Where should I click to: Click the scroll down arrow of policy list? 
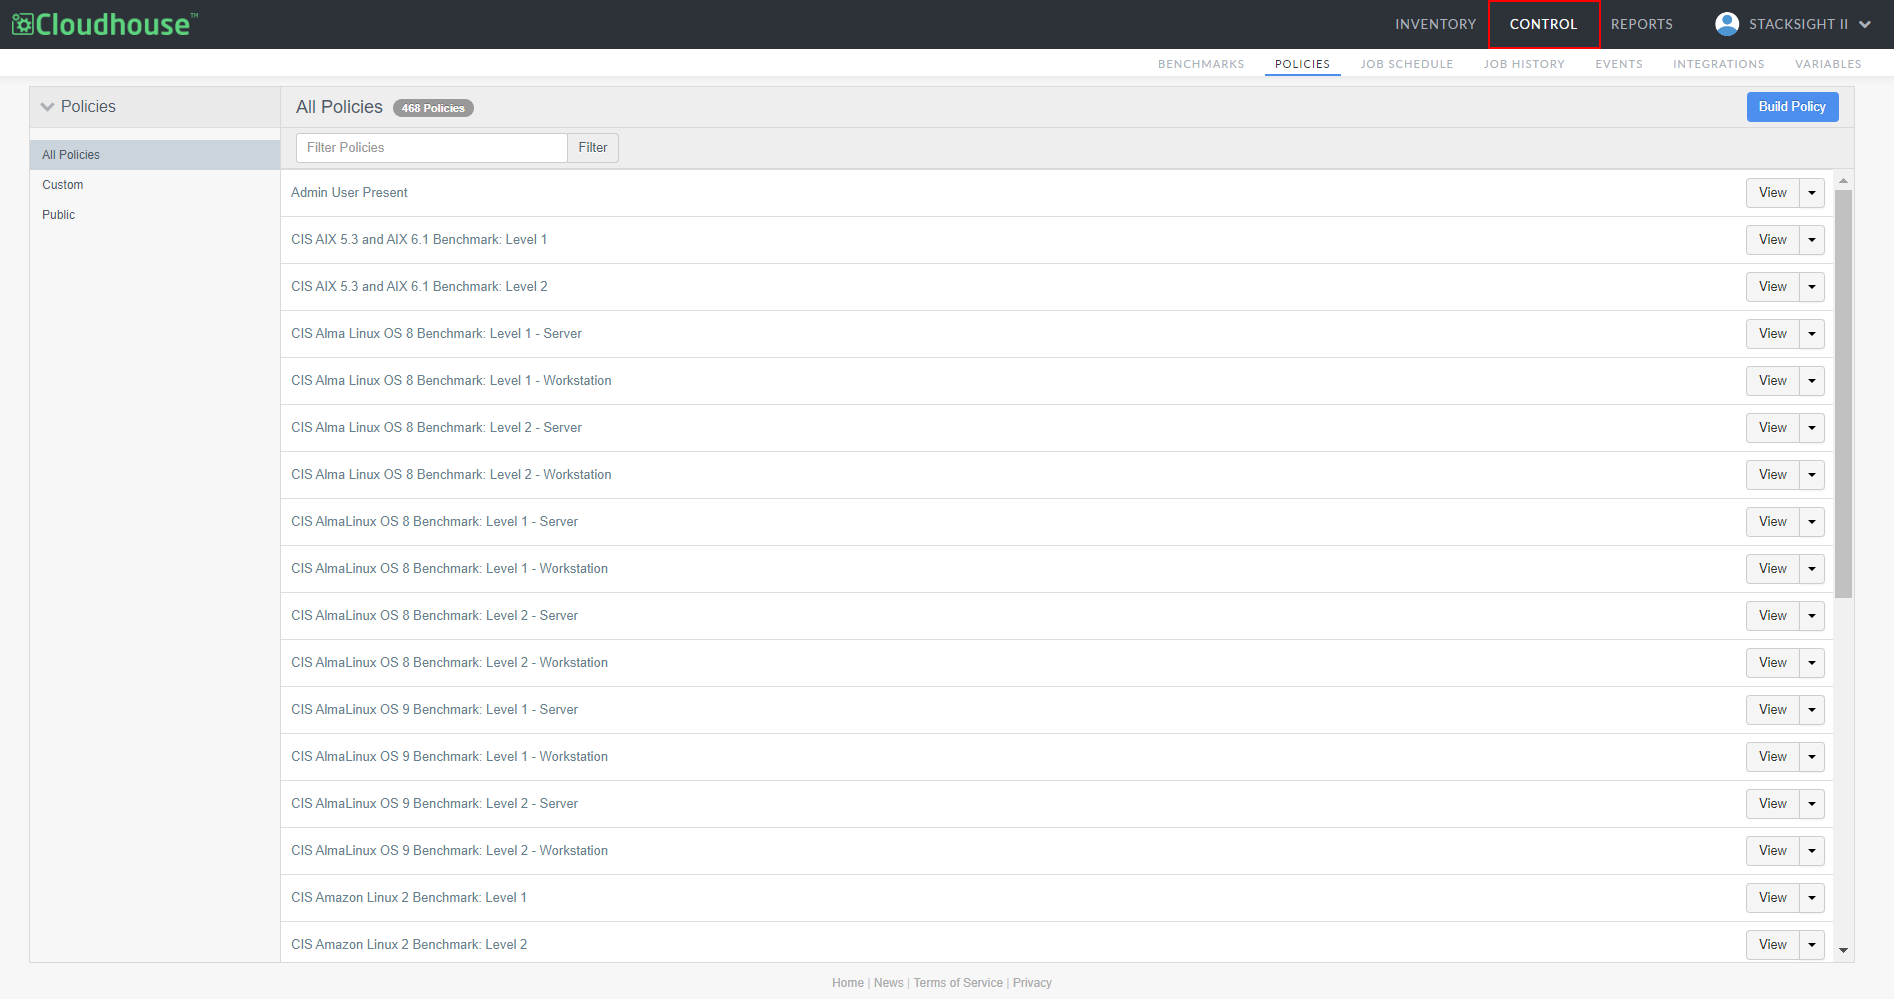pos(1843,951)
